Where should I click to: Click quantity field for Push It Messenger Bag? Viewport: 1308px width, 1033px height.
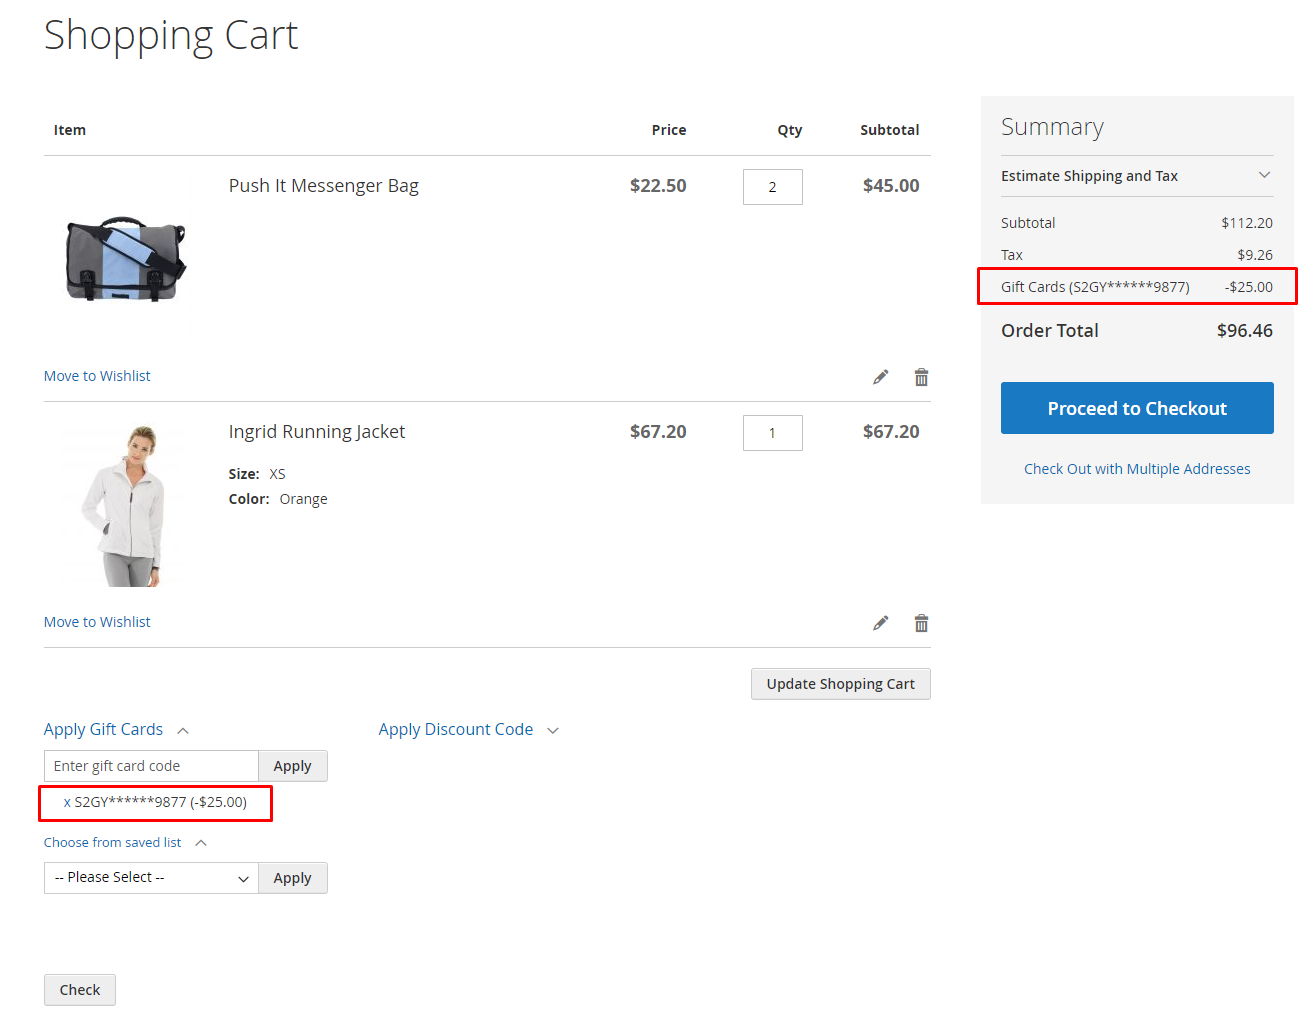[772, 187]
